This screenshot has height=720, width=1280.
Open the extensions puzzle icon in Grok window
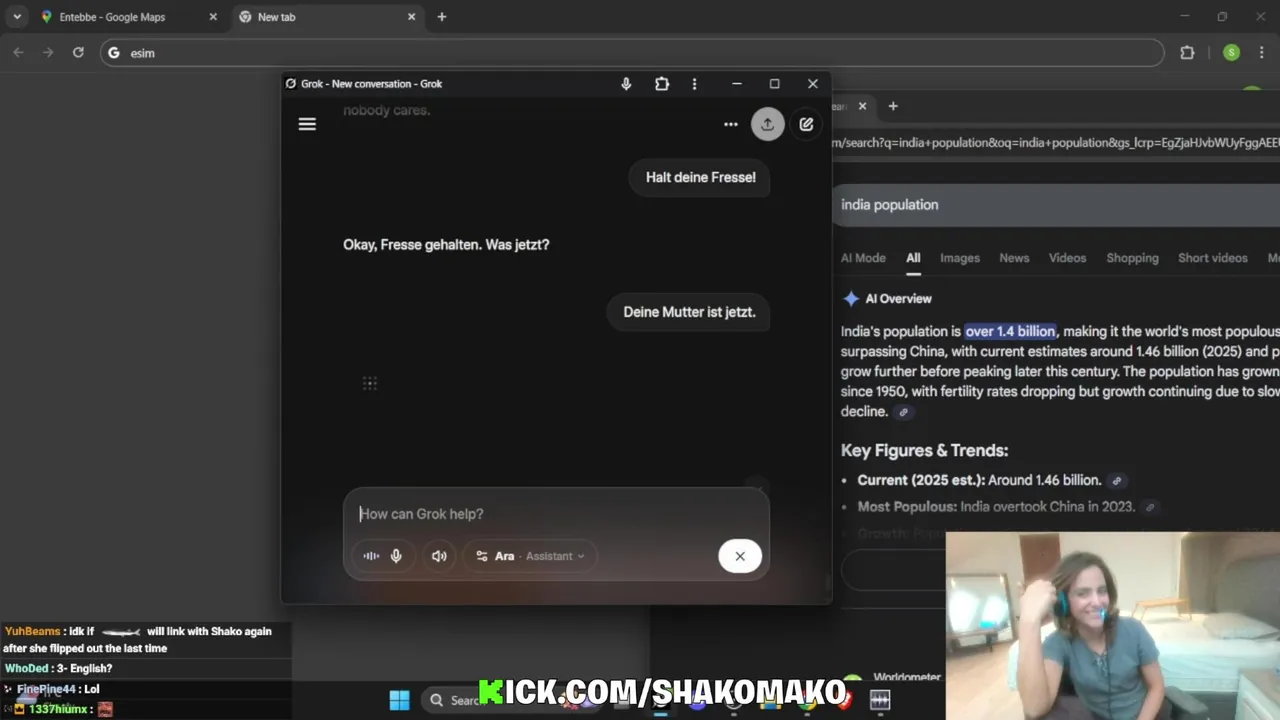(662, 84)
